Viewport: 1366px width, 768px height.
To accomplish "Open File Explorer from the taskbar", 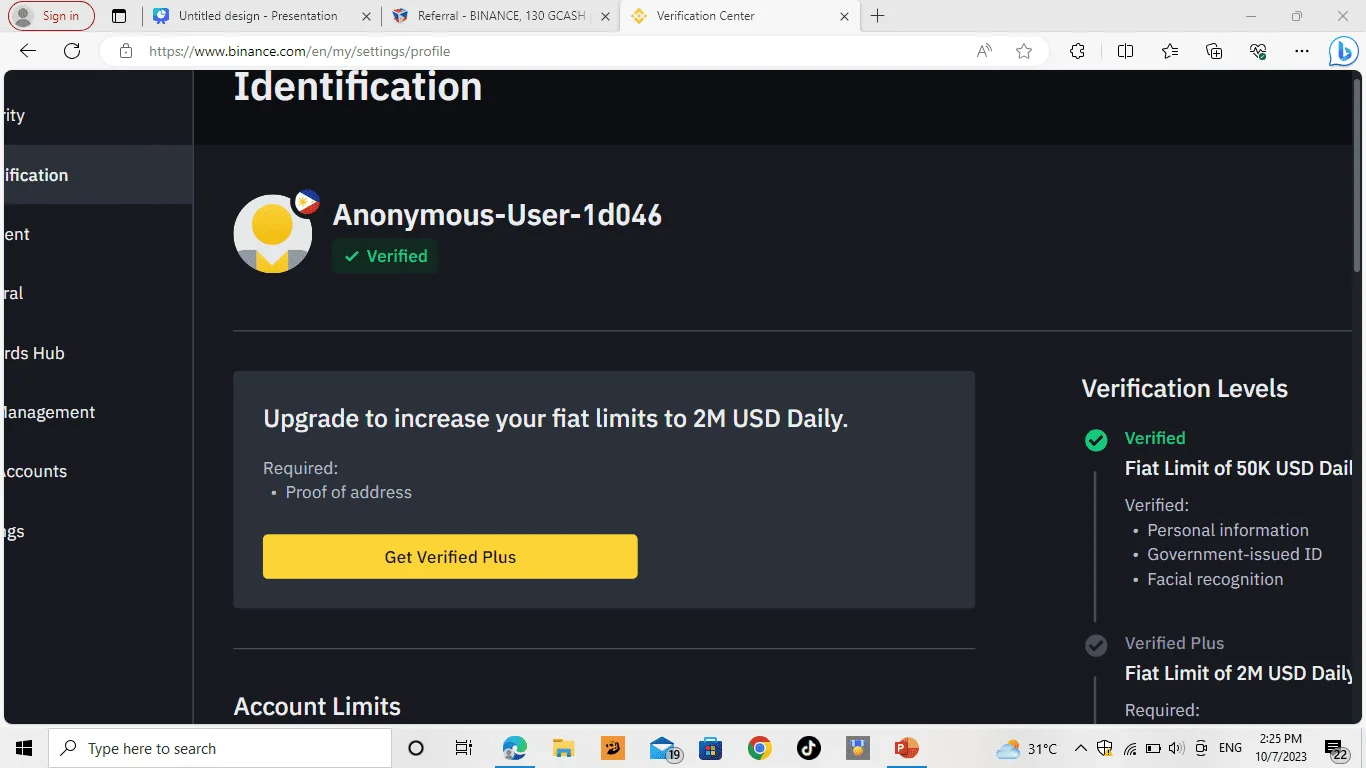I will 563,748.
